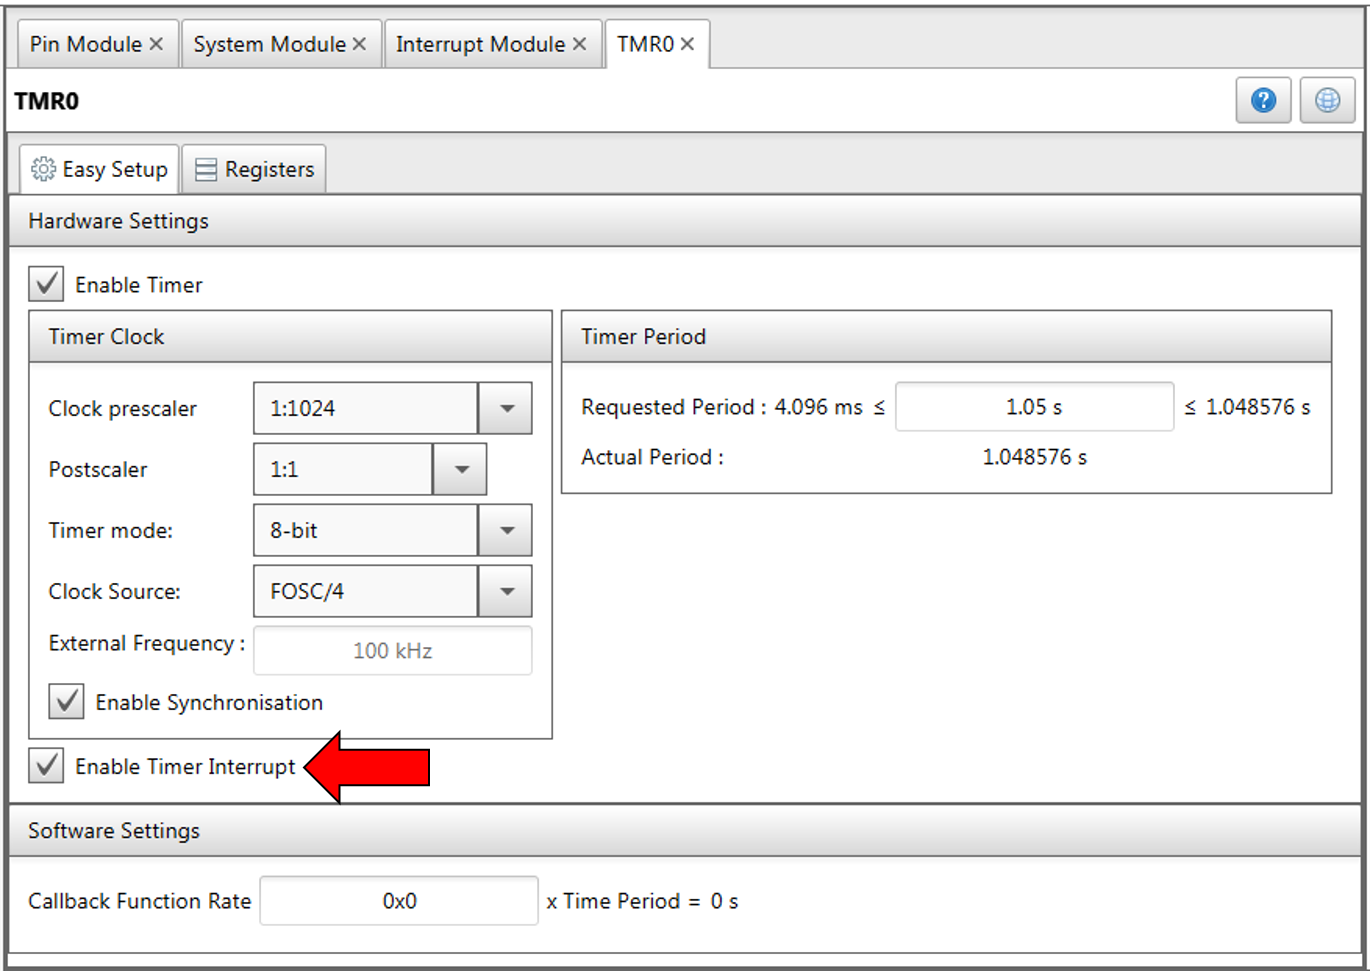The image size is (1370, 971).
Task: Close the System Module tab
Action: [x=359, y=44]
